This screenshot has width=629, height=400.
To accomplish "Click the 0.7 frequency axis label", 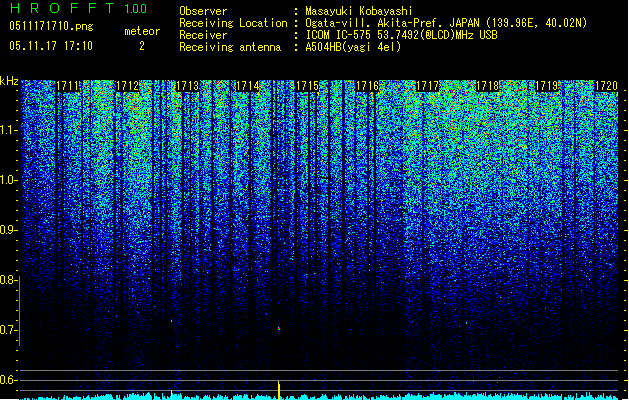I will tap(8, 330).
